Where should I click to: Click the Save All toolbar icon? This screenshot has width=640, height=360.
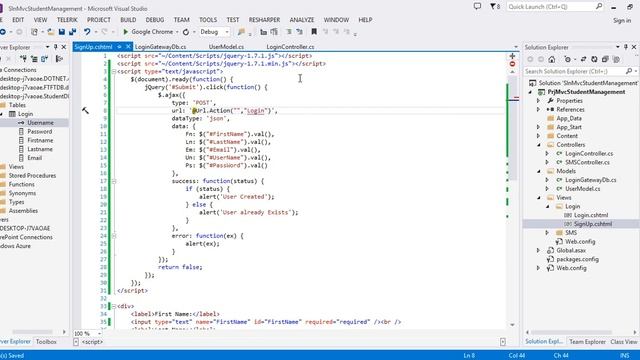[73, 32]
